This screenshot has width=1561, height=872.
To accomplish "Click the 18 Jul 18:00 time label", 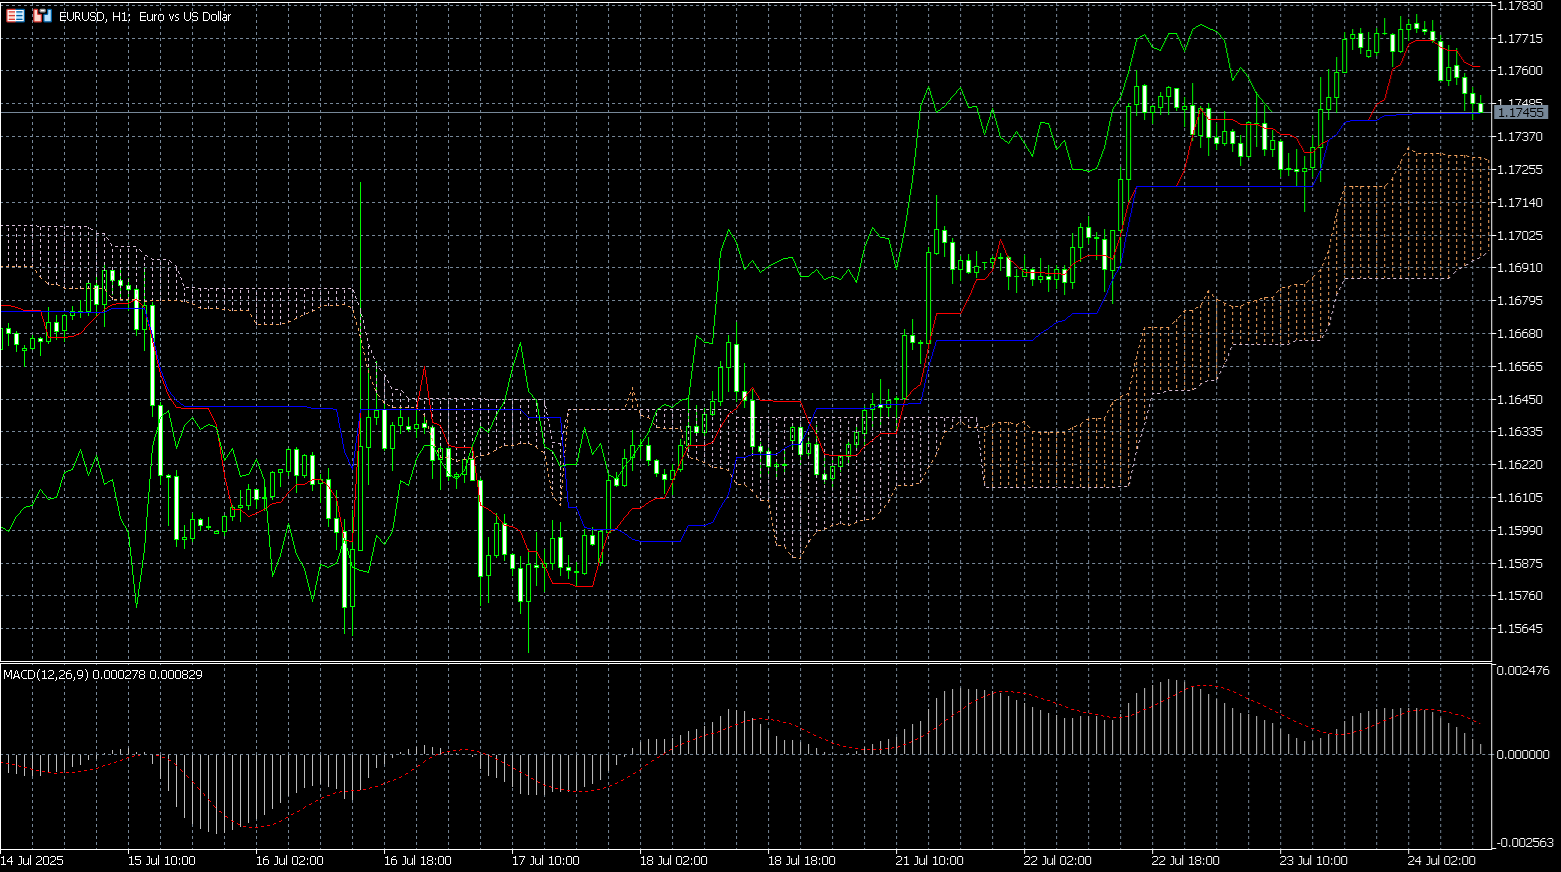I will coord(802,861).
